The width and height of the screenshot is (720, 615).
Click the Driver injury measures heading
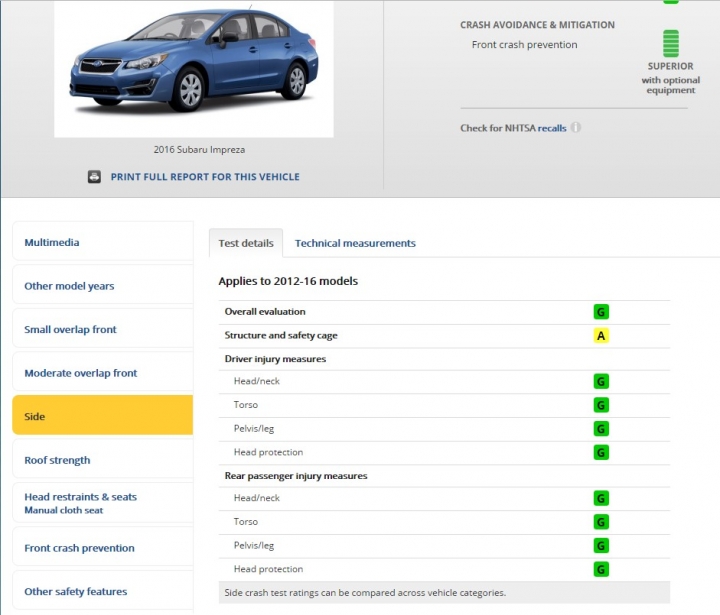275,359
